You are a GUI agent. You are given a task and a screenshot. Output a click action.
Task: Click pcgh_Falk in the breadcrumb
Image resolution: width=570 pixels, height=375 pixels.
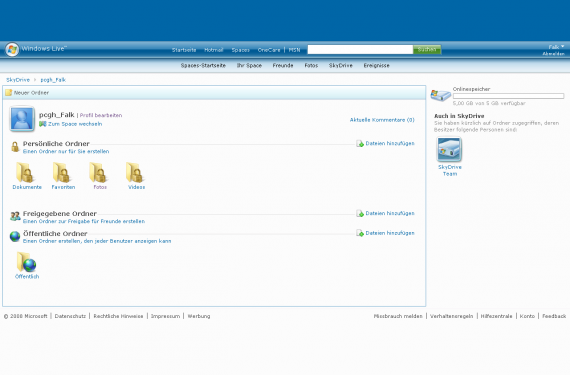click(53, 80)
